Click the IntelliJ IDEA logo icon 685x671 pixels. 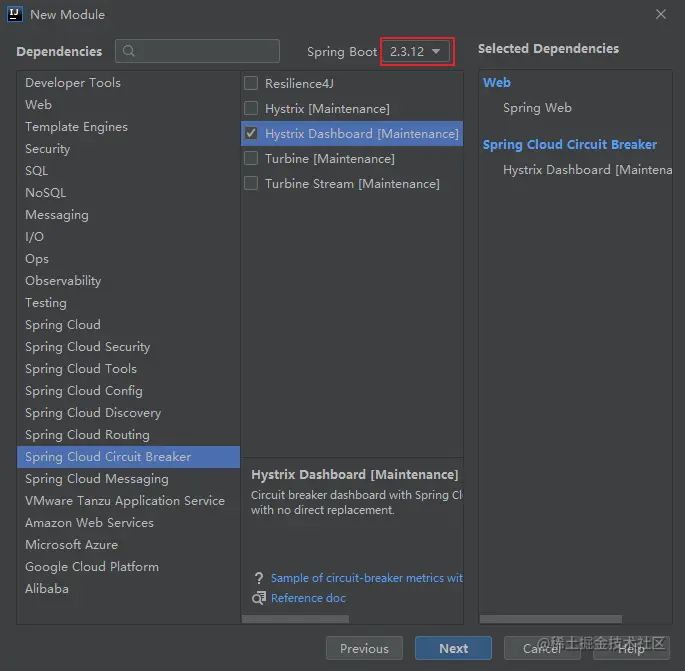point(14,14)
